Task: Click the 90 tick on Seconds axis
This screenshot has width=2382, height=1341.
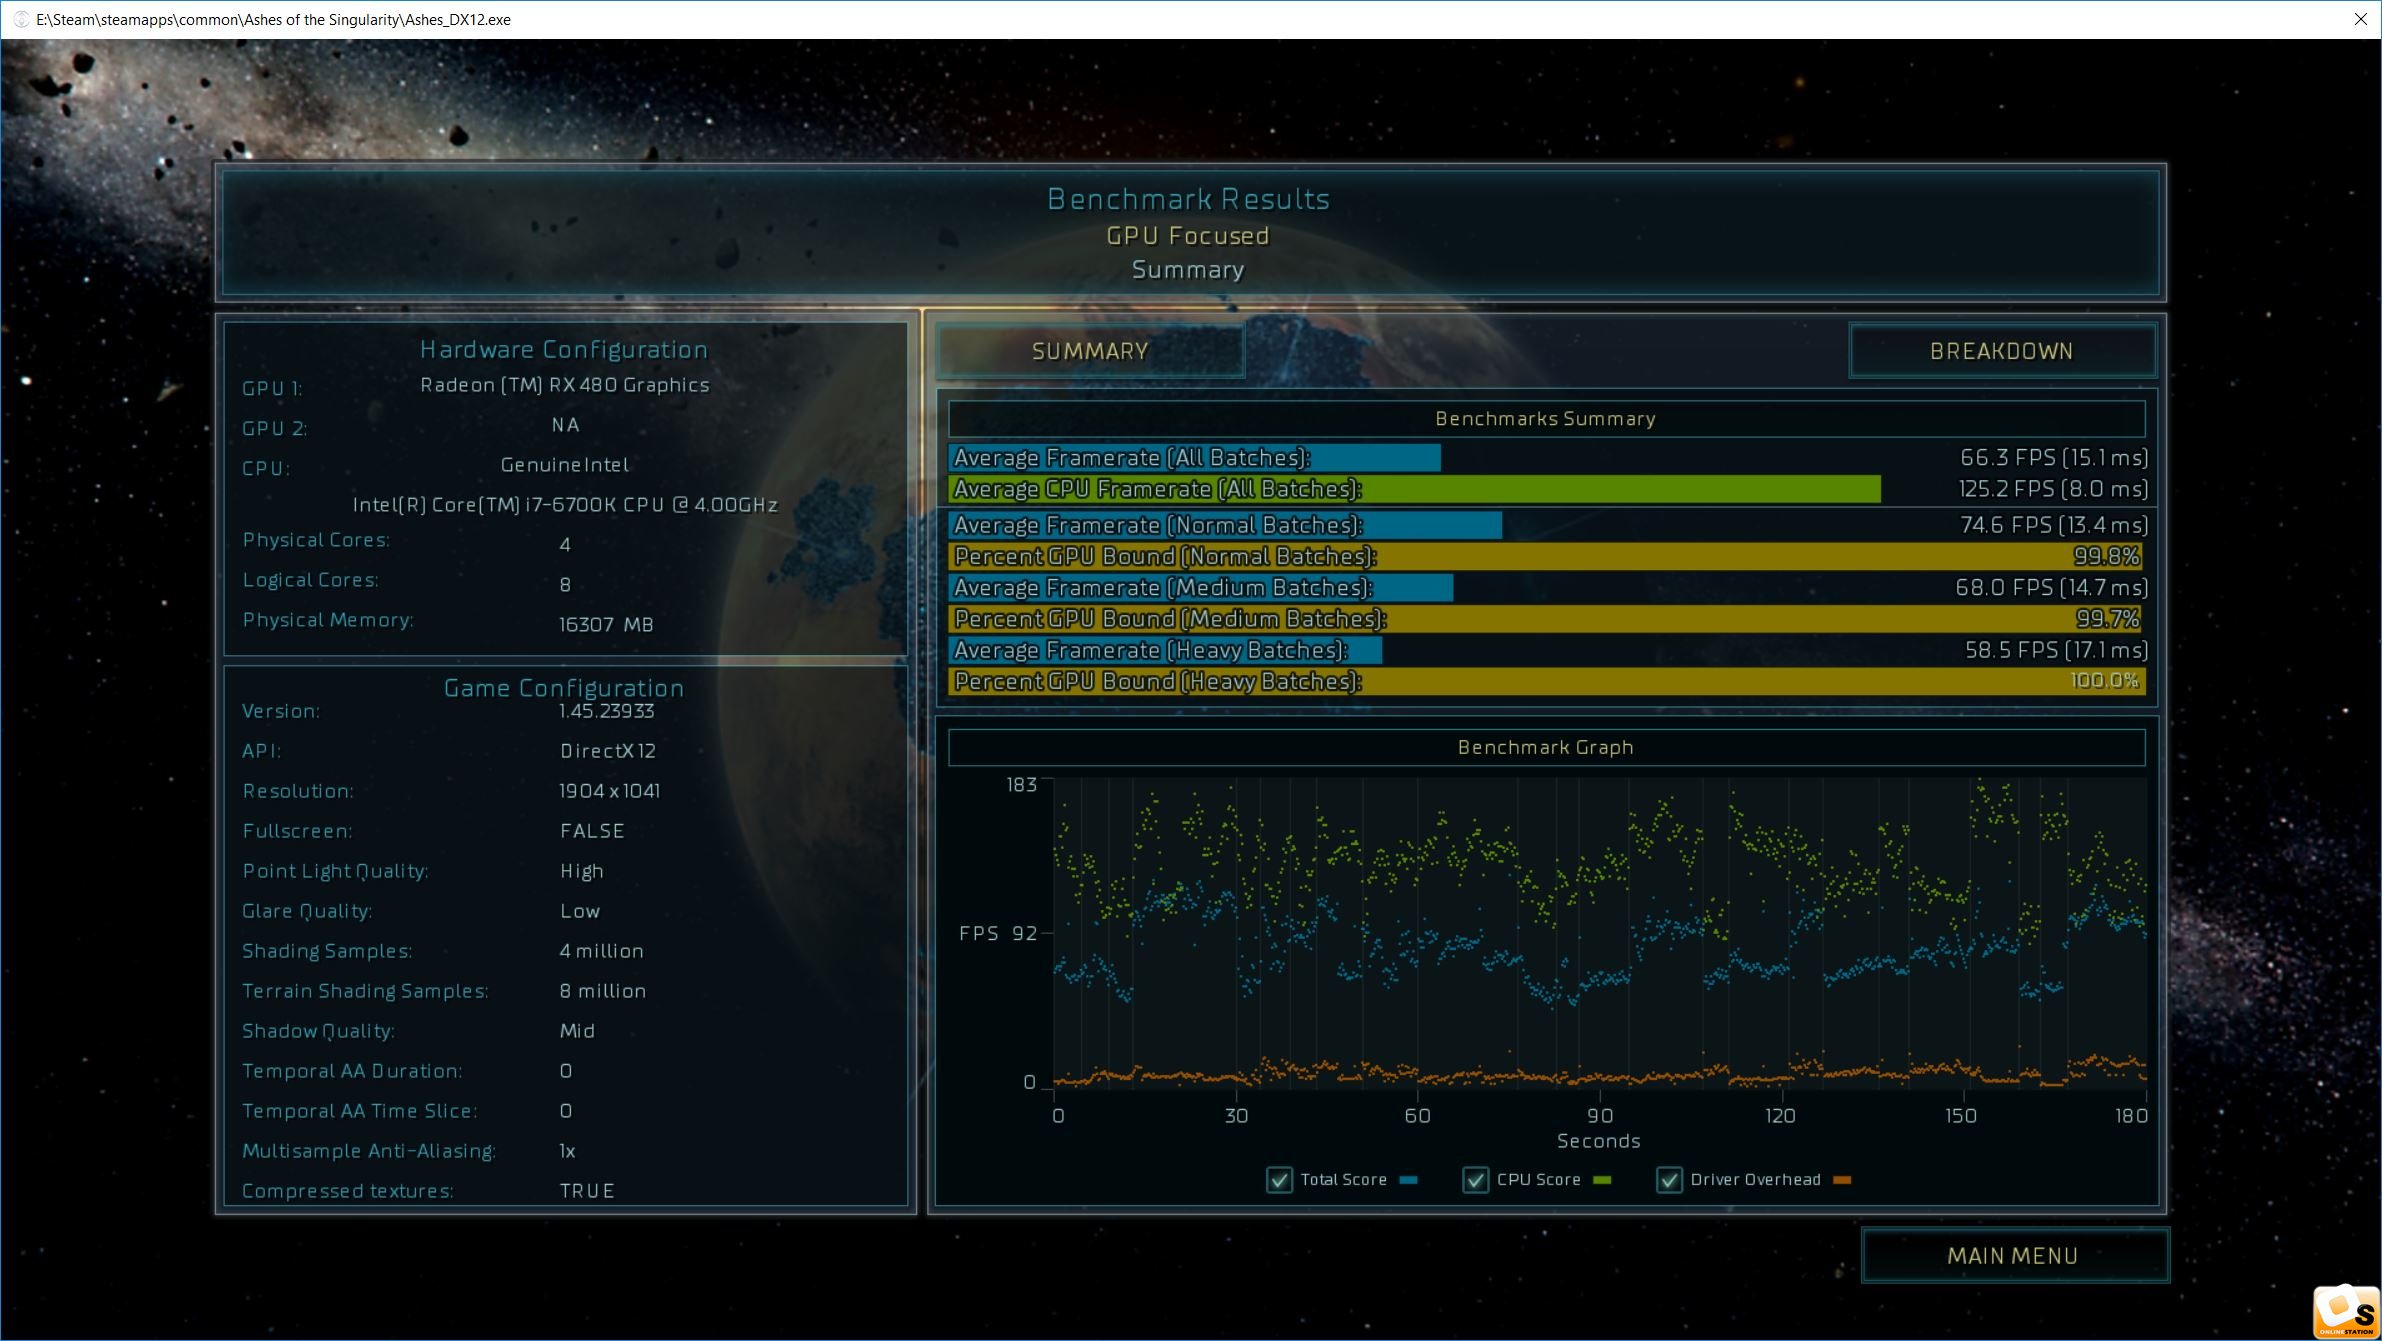Action: 1600,1116
